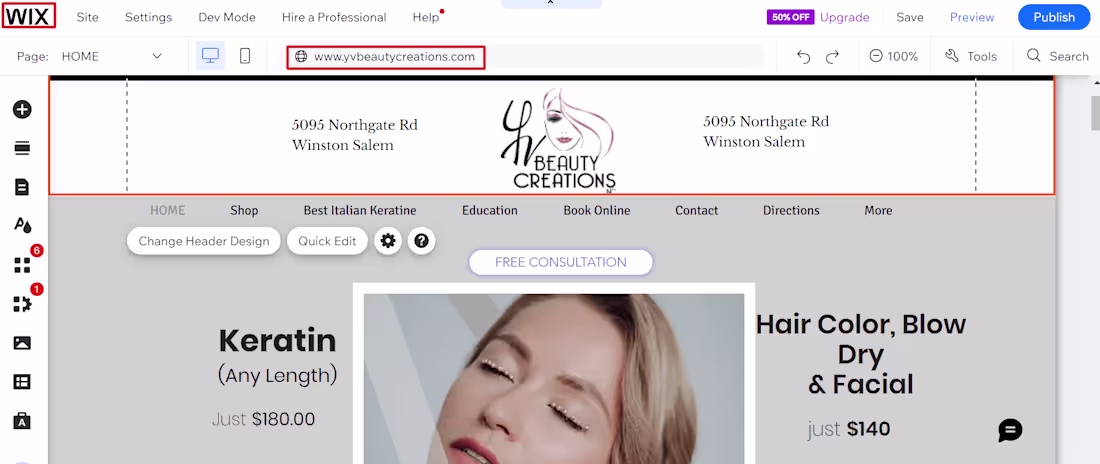The height and width of the screenshot is (464, 1100).
Task: Open the Tools panel
Action: [x=971, y=56]
